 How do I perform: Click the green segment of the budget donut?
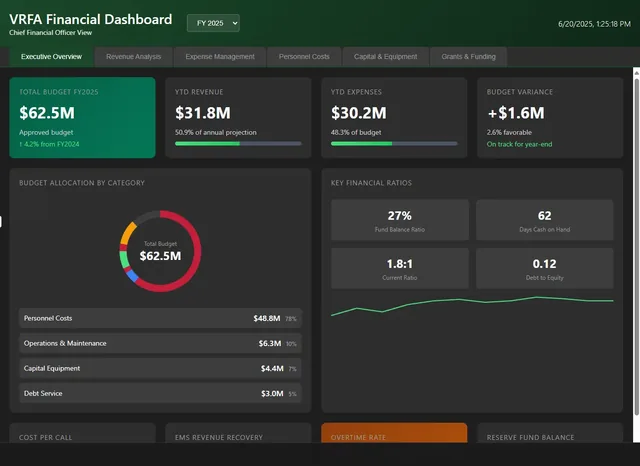[x=124, y=260]
